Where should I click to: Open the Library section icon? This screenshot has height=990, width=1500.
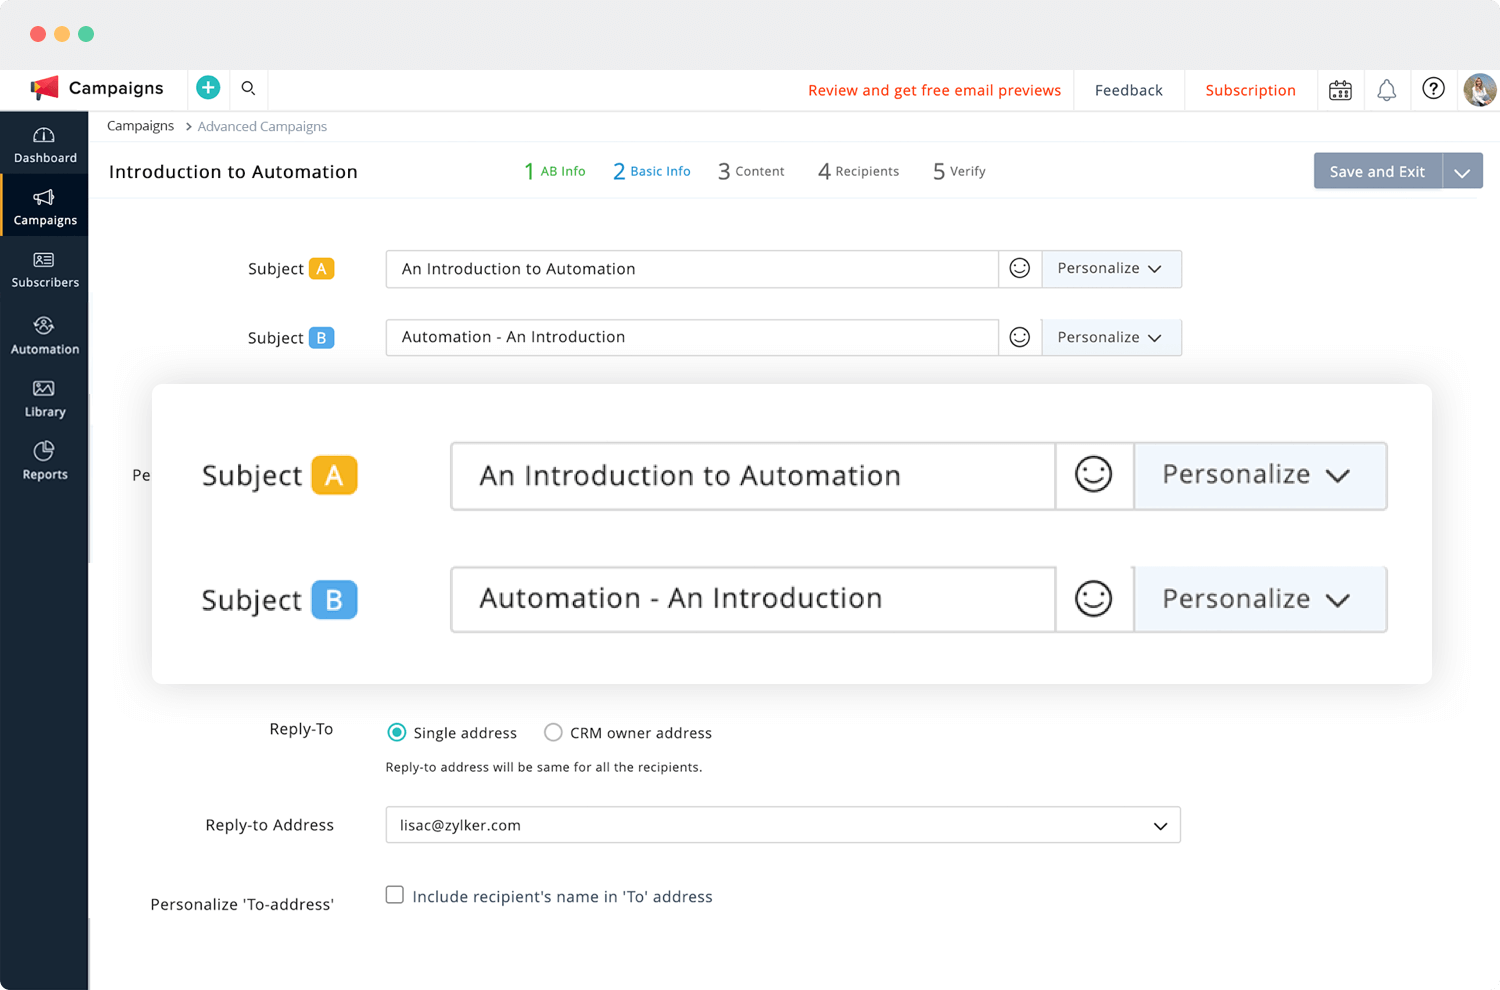[44, 398]
